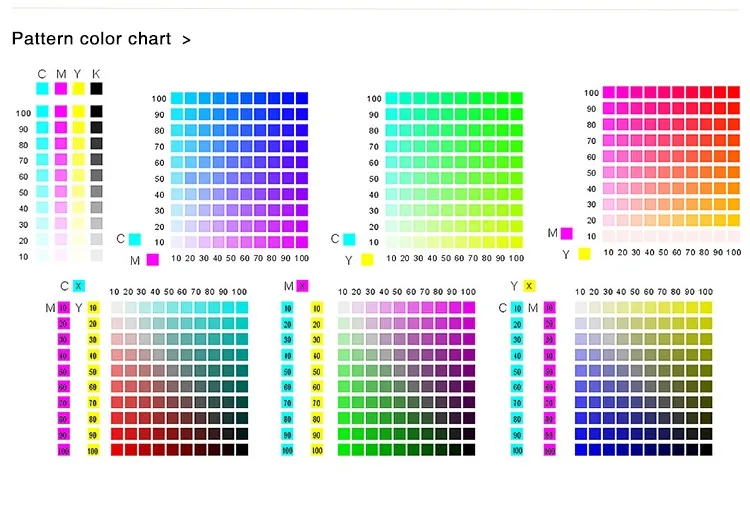The width and height of the screenshot is (750, 511).
Task: Click the magenta M legend square below blue chart
Action: click(x=153, y=260)
